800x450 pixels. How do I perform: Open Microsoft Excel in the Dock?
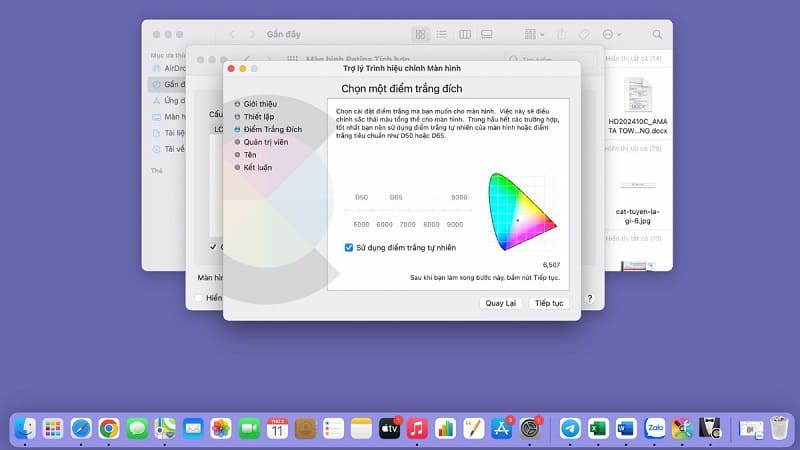(x=598, y=428)
